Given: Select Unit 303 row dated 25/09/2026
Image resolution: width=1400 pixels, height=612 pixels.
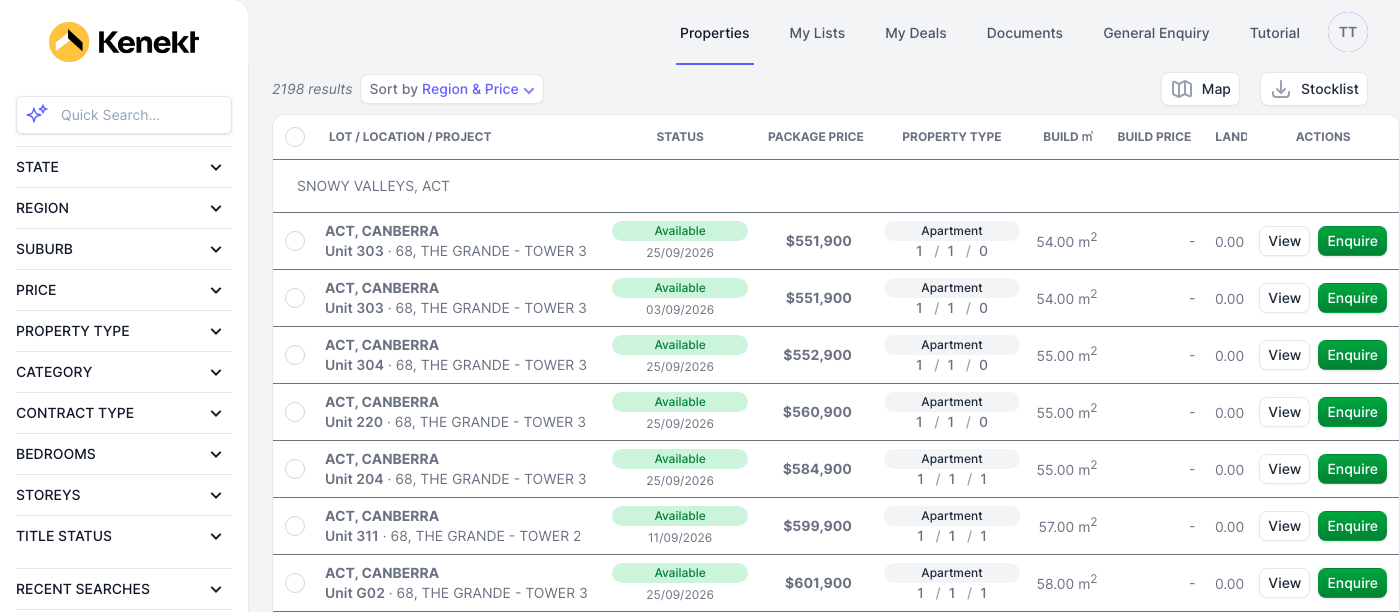Looking at the screenshot, I should pyautogui.click(x=295, y=241).
